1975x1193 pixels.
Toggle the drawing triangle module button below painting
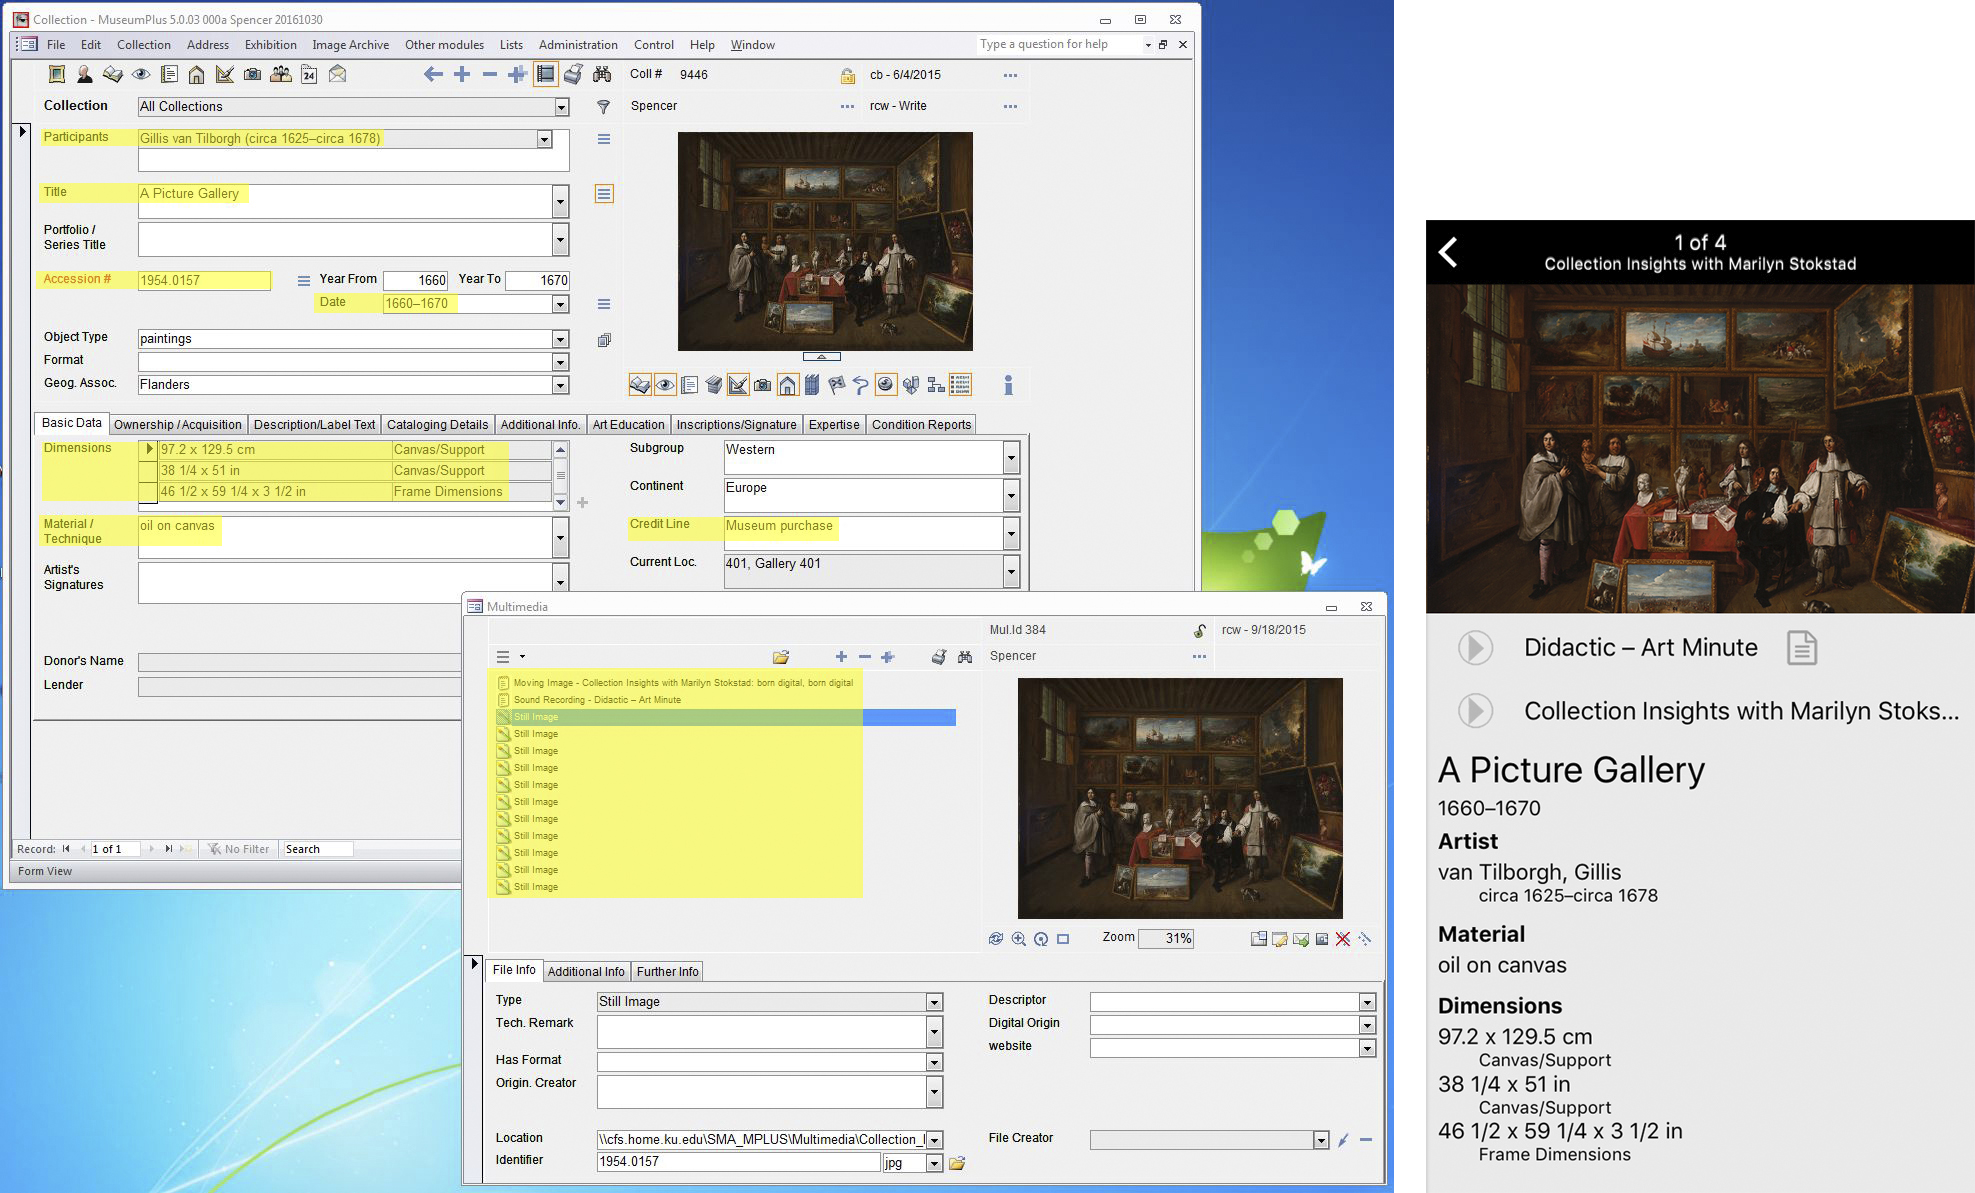[738, 385]
